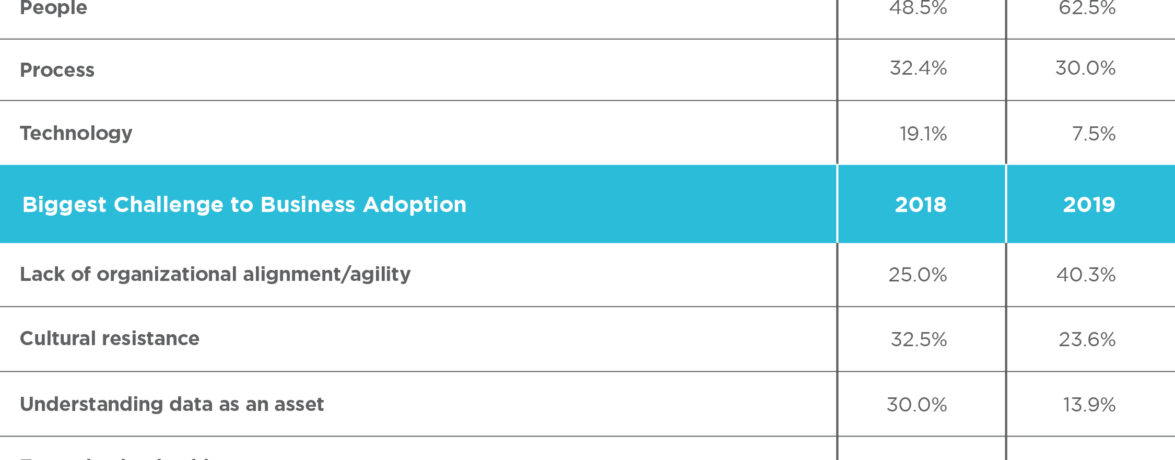Click the 7.5% Technology value
This screenshot has height=460, width=1175.
(x=1092, y=133)
